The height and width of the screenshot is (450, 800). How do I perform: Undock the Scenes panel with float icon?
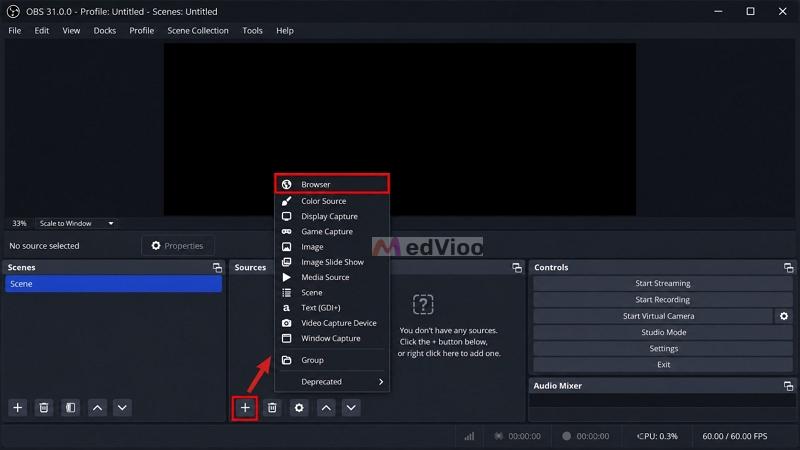(217, 267)
